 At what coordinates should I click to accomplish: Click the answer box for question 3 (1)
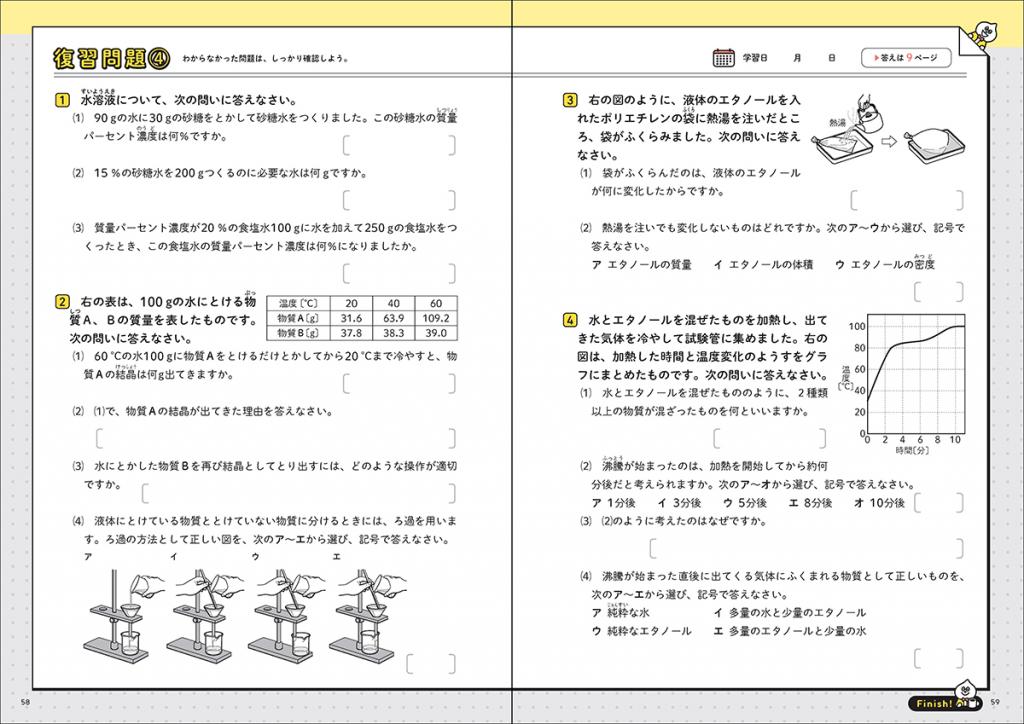click(907, 200)
